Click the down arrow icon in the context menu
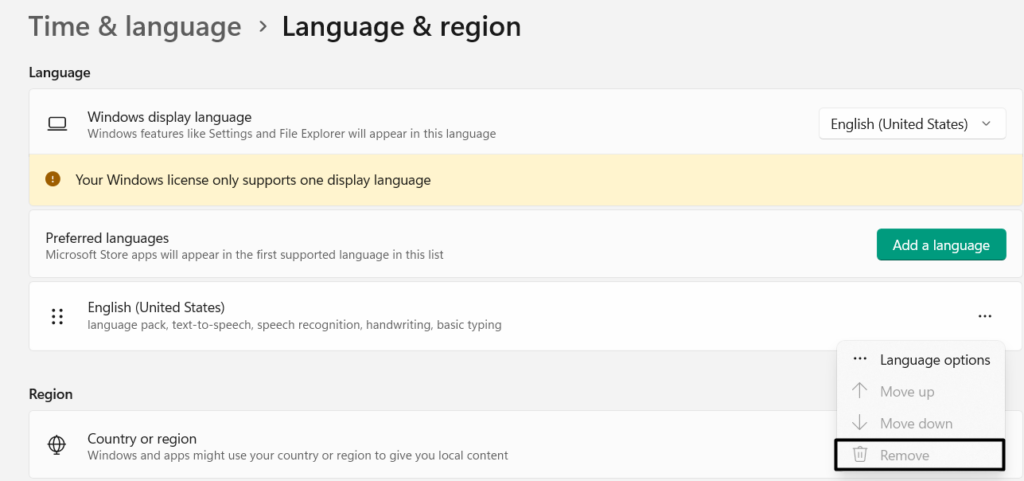The image size is (1024, 481). [x=859, y=423]
